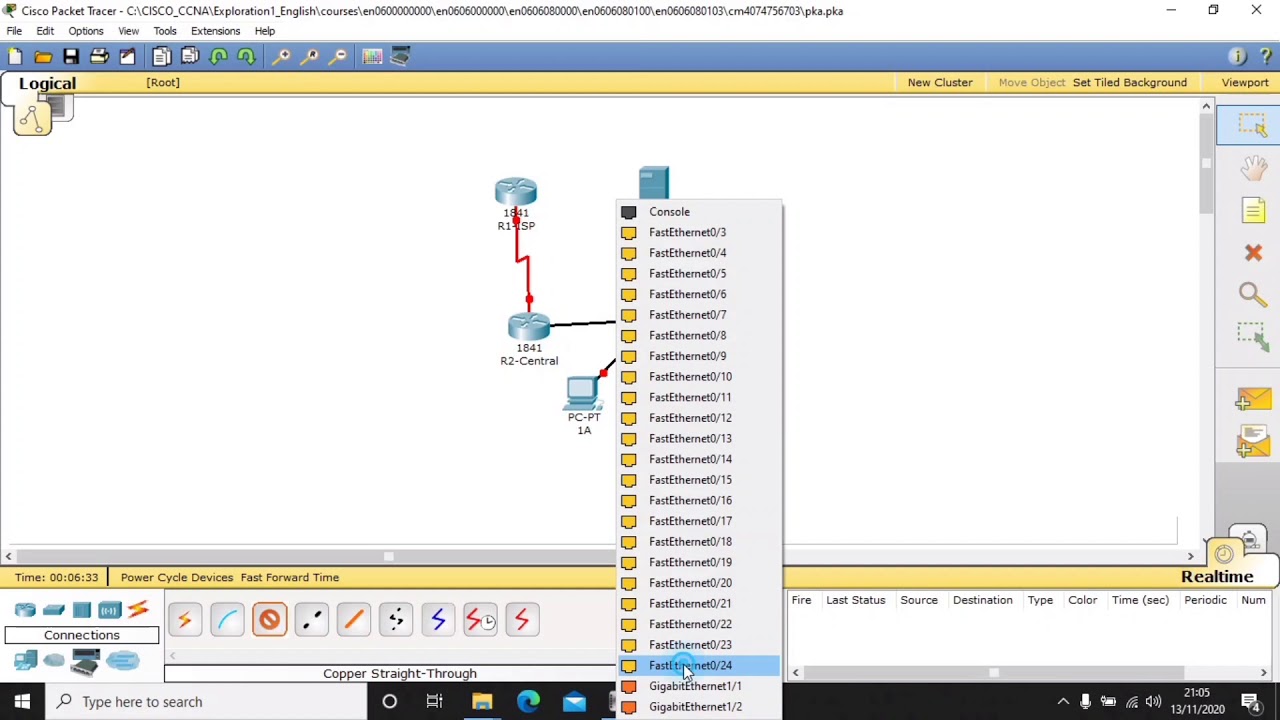Select Routers device category

click(x=25, y=610)
